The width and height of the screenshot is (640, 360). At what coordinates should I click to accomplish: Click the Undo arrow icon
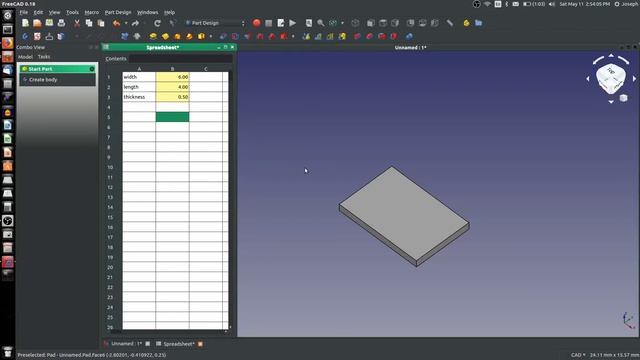tap(116, 23)
